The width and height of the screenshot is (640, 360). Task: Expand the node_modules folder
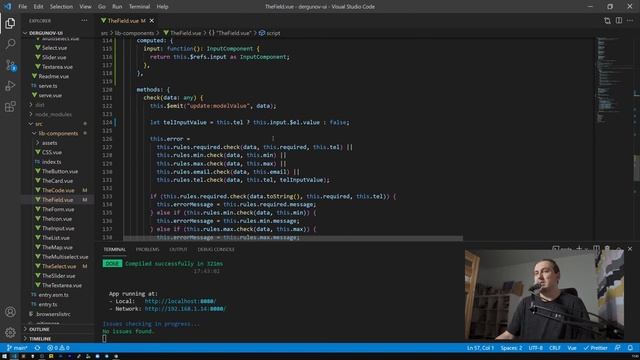click(53, 114)
